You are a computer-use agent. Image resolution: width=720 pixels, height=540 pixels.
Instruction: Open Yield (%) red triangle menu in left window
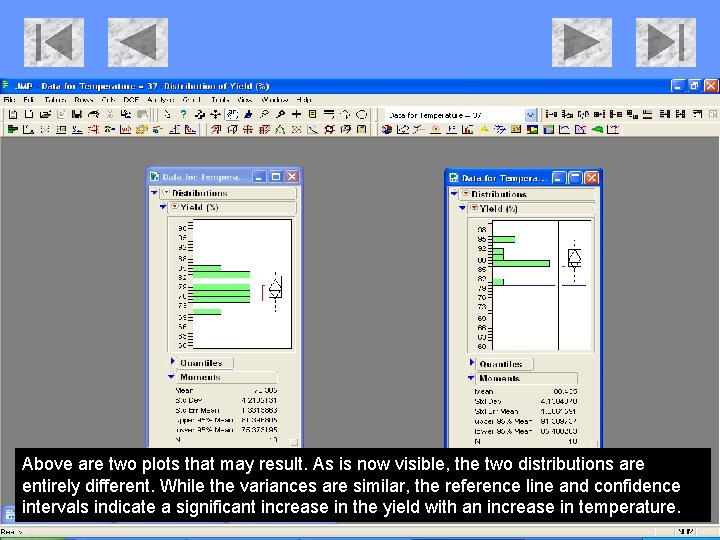174,207
